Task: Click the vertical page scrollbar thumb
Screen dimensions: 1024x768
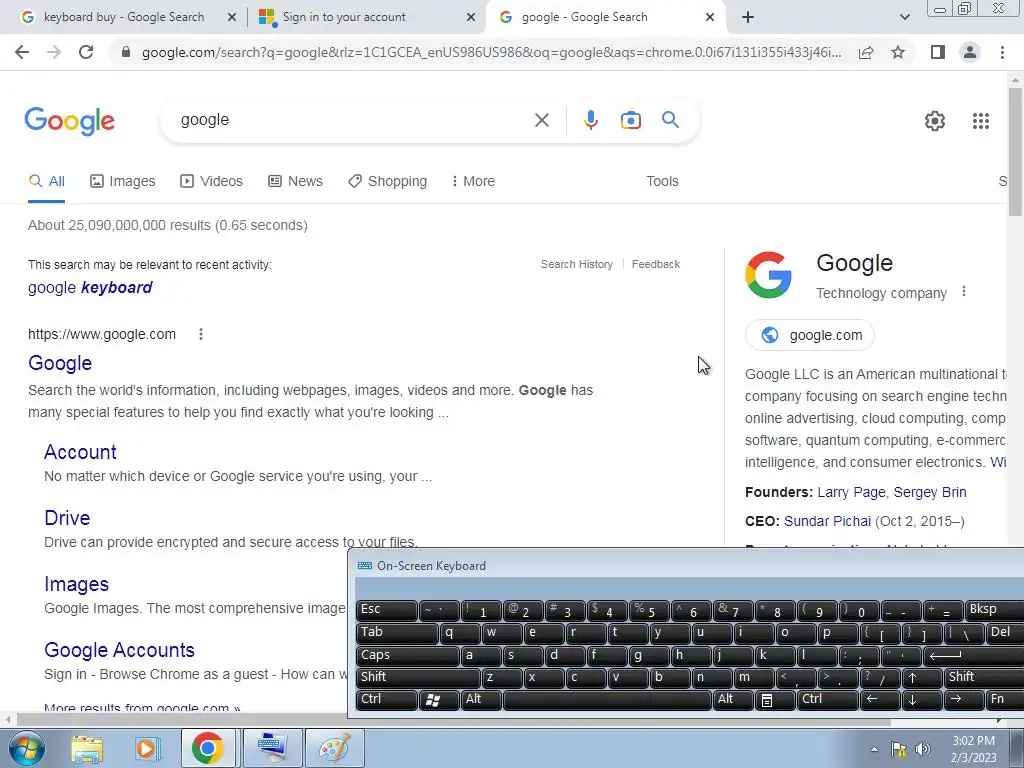Action: (x=1015, y=152)
